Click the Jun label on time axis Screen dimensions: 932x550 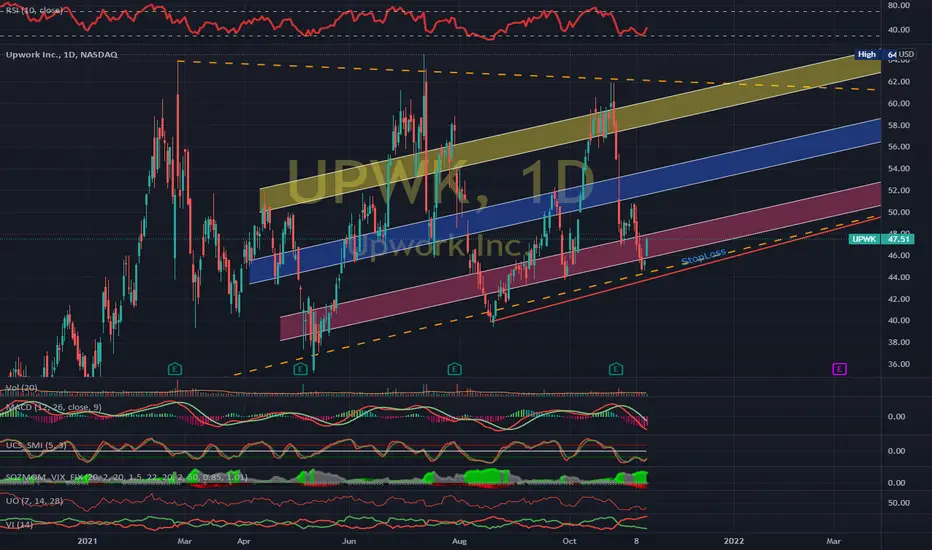(x=349, y=541)
